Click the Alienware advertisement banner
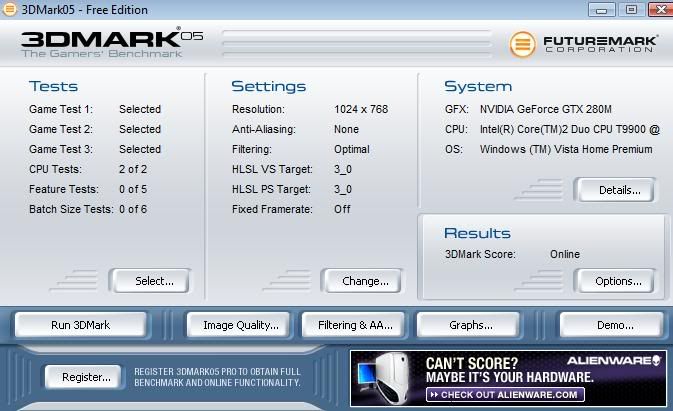Screen dimensions: 673x411 508,378
